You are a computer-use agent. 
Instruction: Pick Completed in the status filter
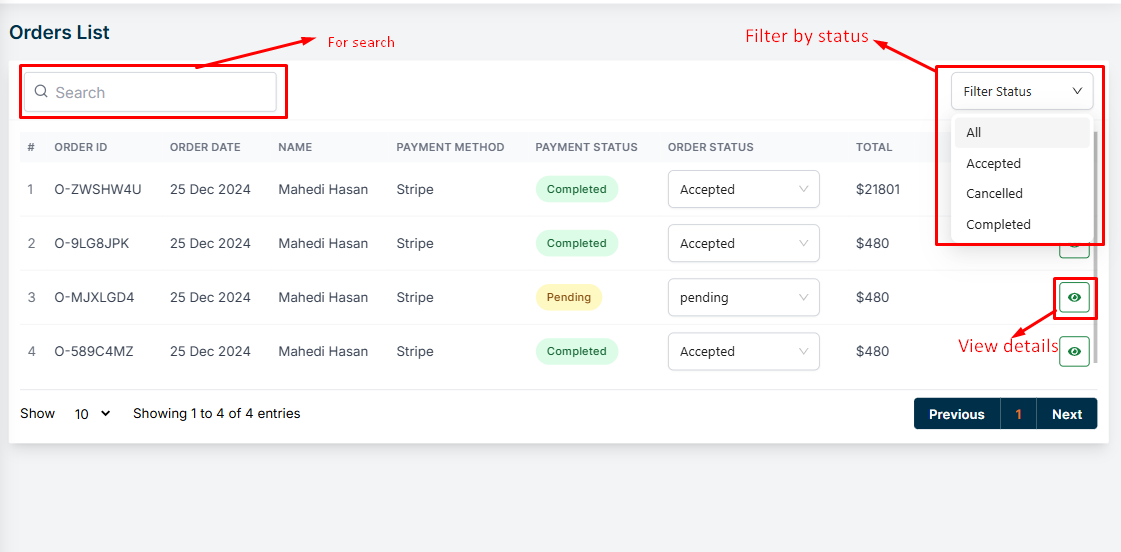[998, 225]
